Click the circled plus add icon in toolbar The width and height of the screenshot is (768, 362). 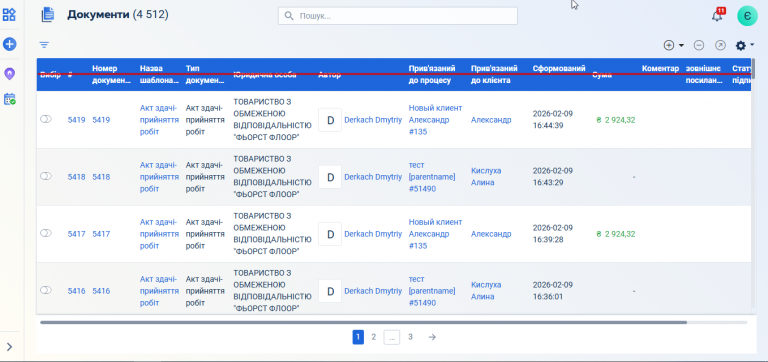click(669, 46)
